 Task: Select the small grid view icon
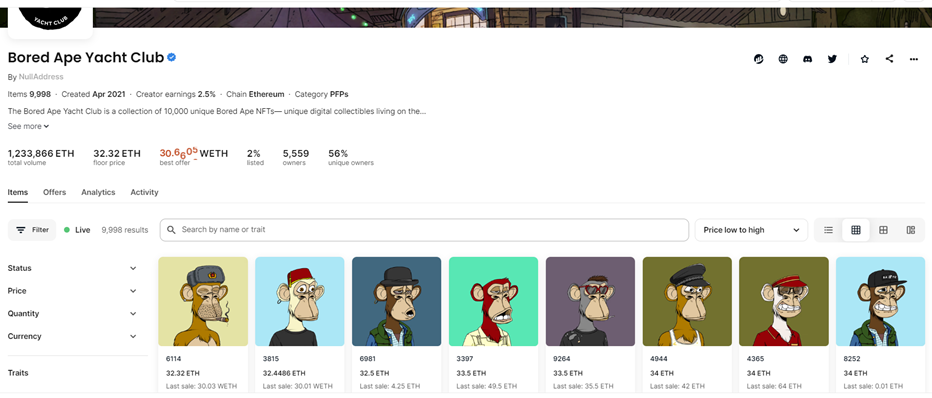[856, 230]
